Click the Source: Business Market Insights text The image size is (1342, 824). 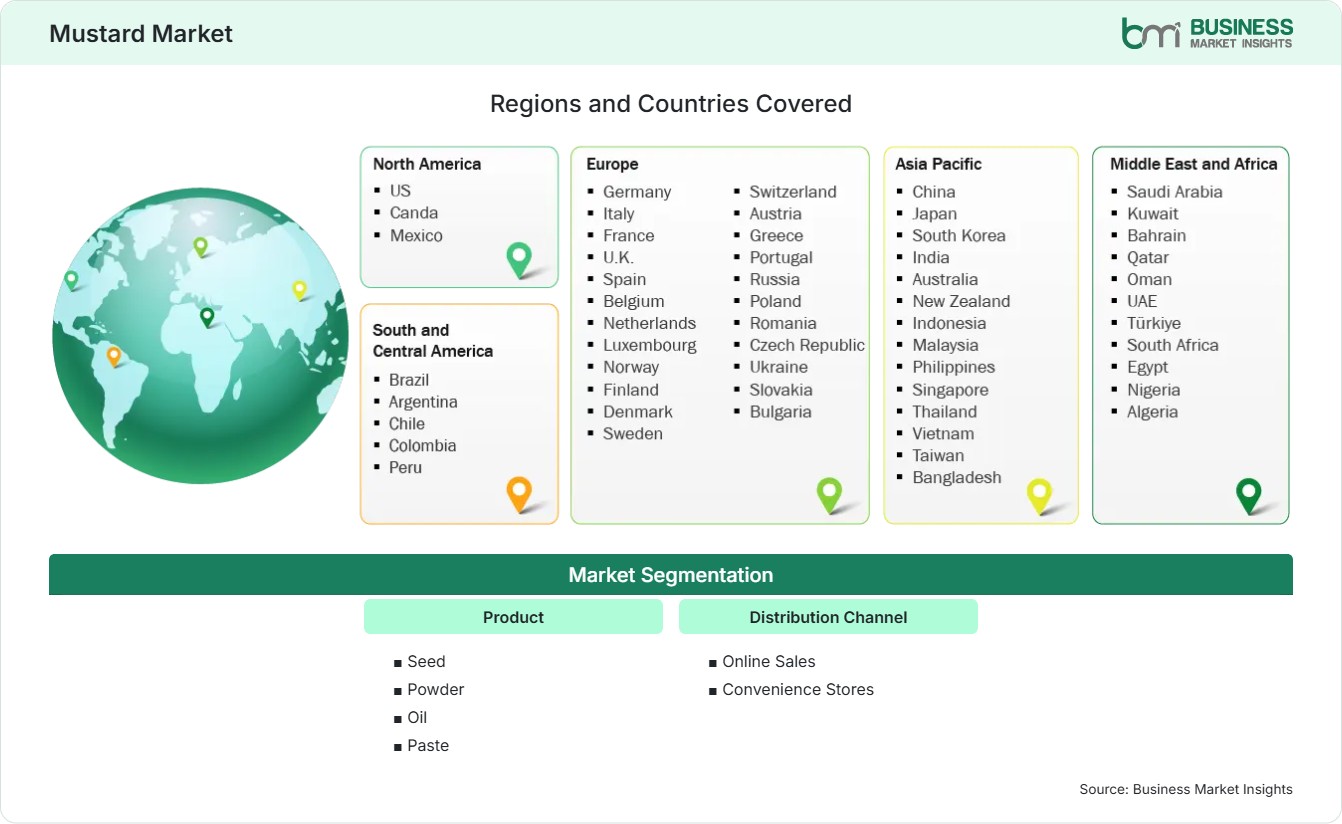click(1186, 789)
